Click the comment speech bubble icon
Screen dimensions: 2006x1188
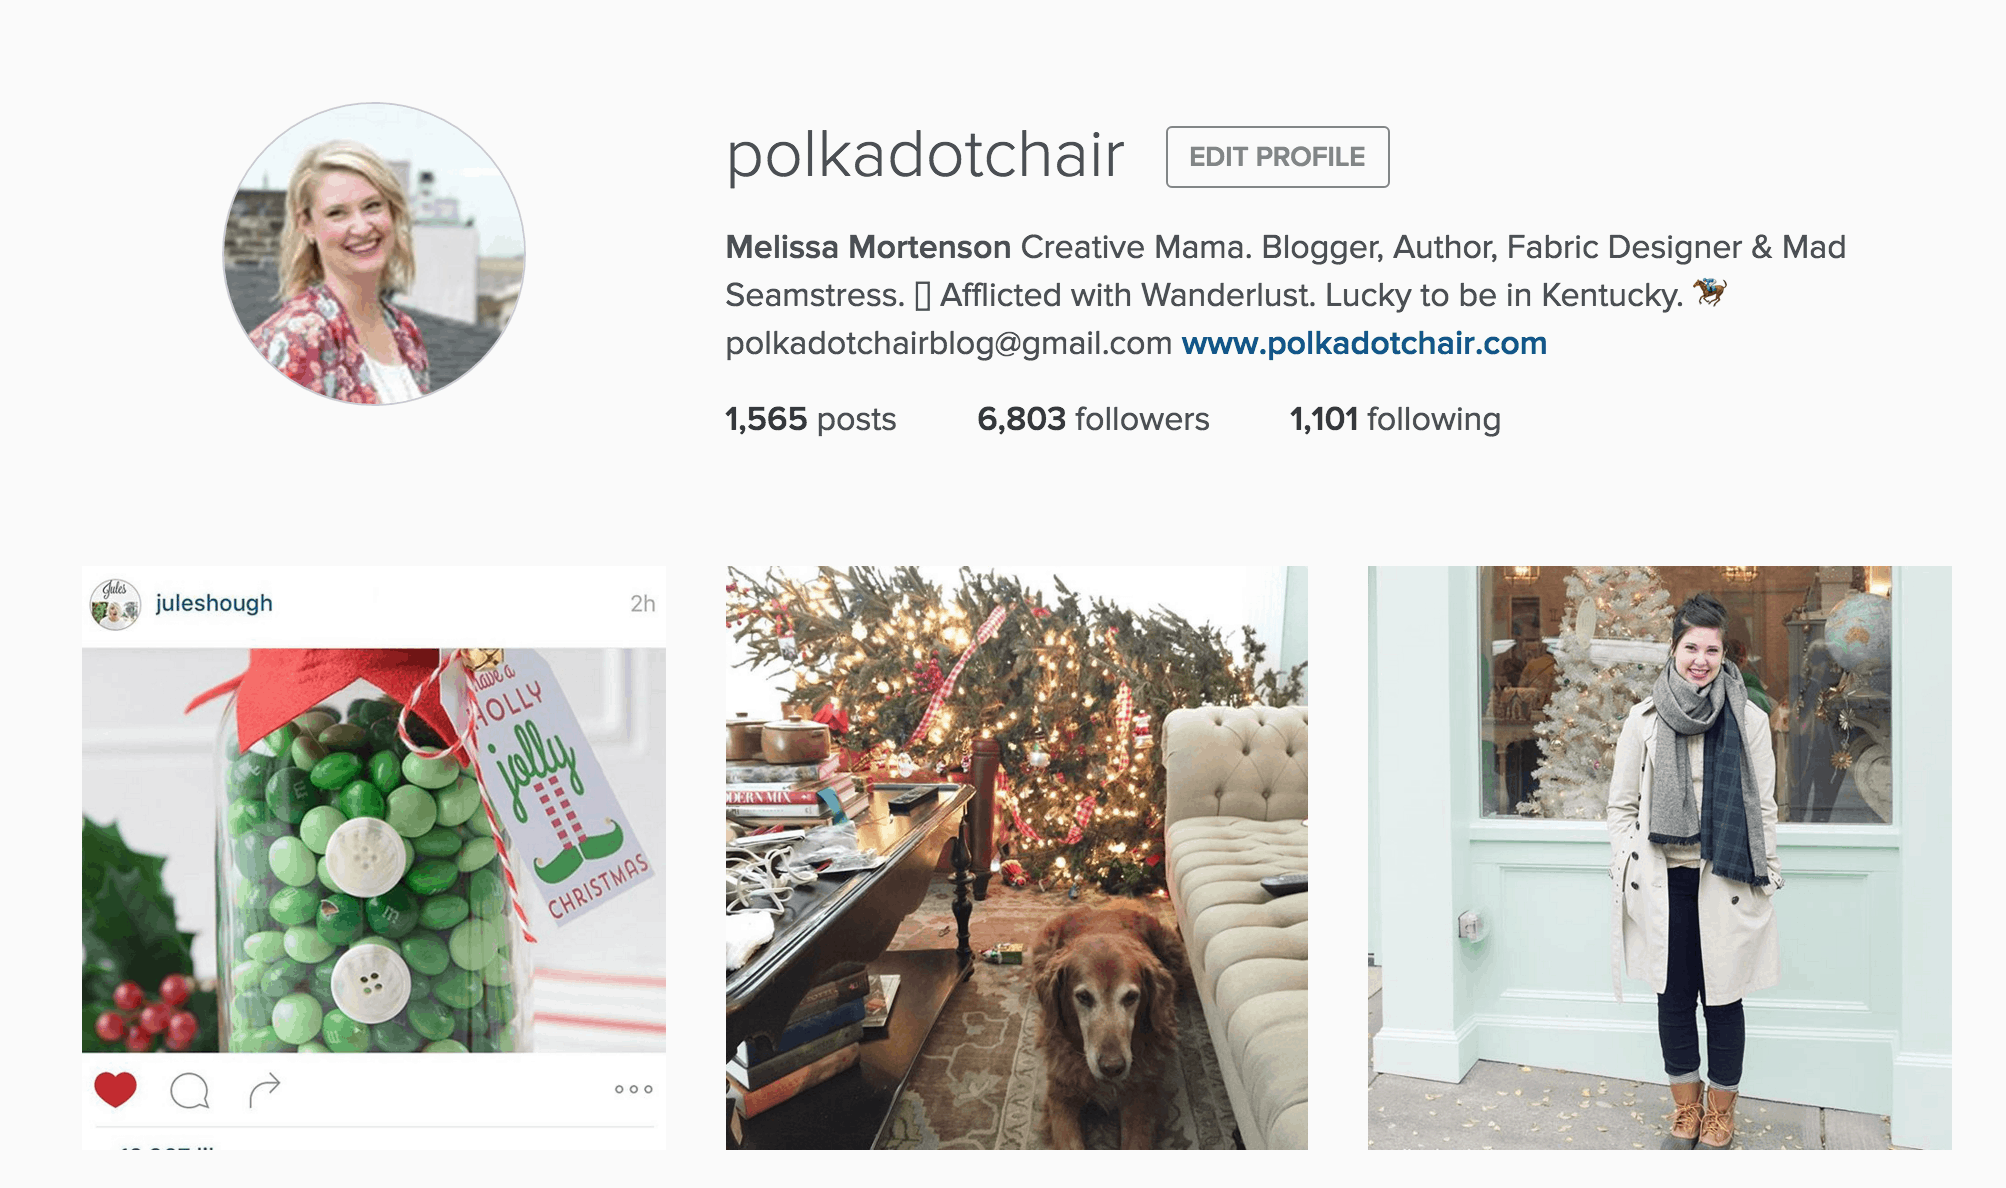189,1090
